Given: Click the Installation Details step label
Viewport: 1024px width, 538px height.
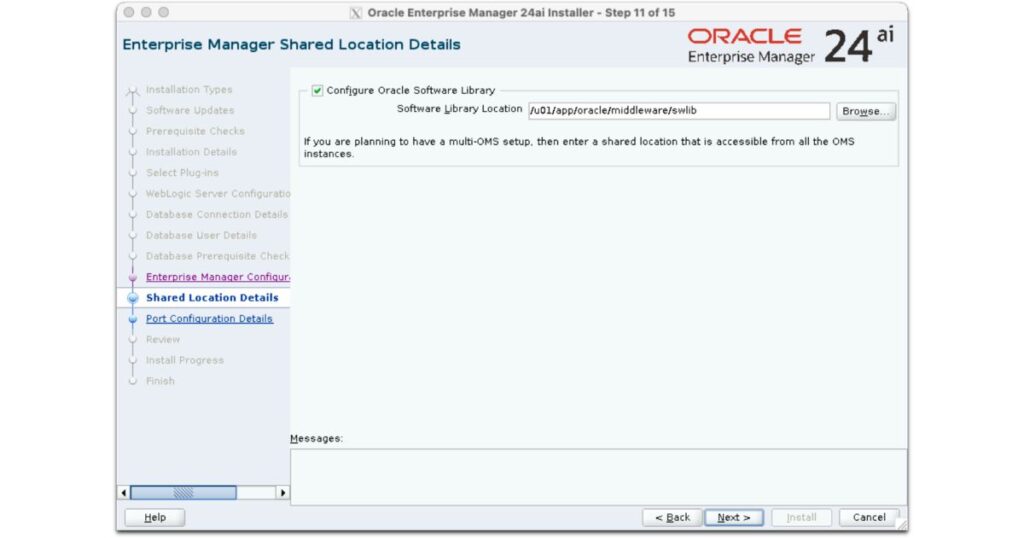Looking at the screenshot, I should pyautogui.click(x=191, y=152).
